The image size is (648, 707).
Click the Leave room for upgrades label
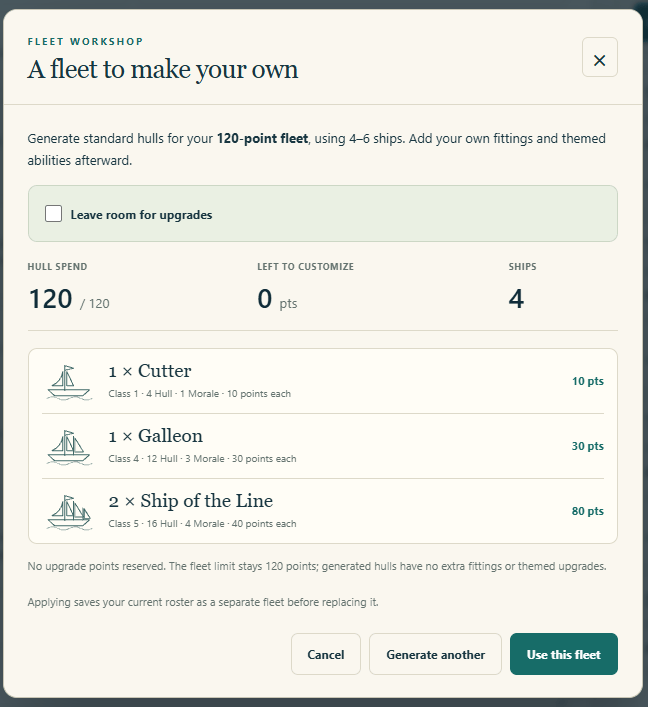click(141, 215)
